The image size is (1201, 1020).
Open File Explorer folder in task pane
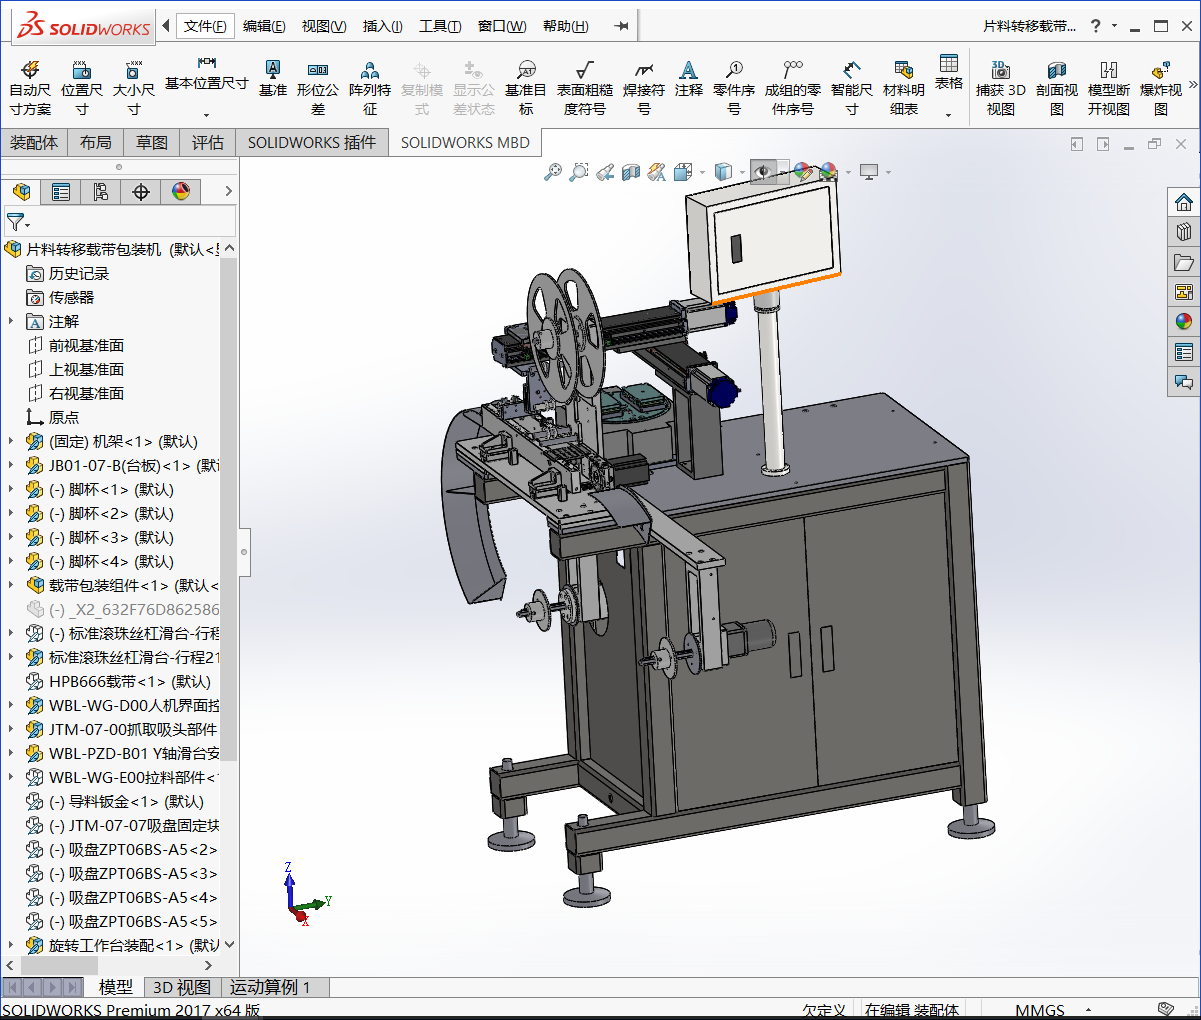tap(1184, 262)
